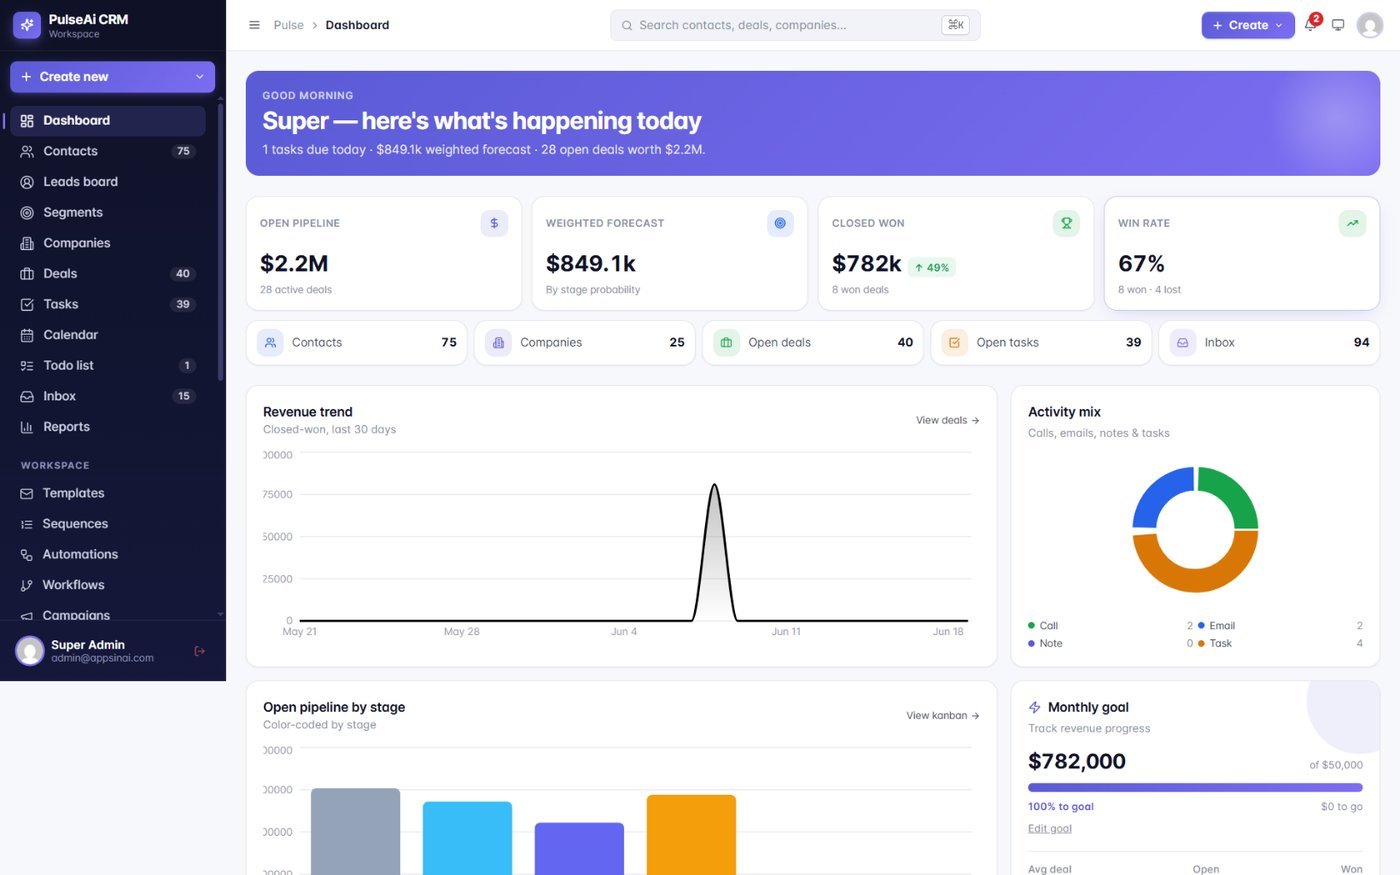The width and height of the screenshot is (1400, 875).
Task: Open Contacts in the sidebar
Action: 108,151
